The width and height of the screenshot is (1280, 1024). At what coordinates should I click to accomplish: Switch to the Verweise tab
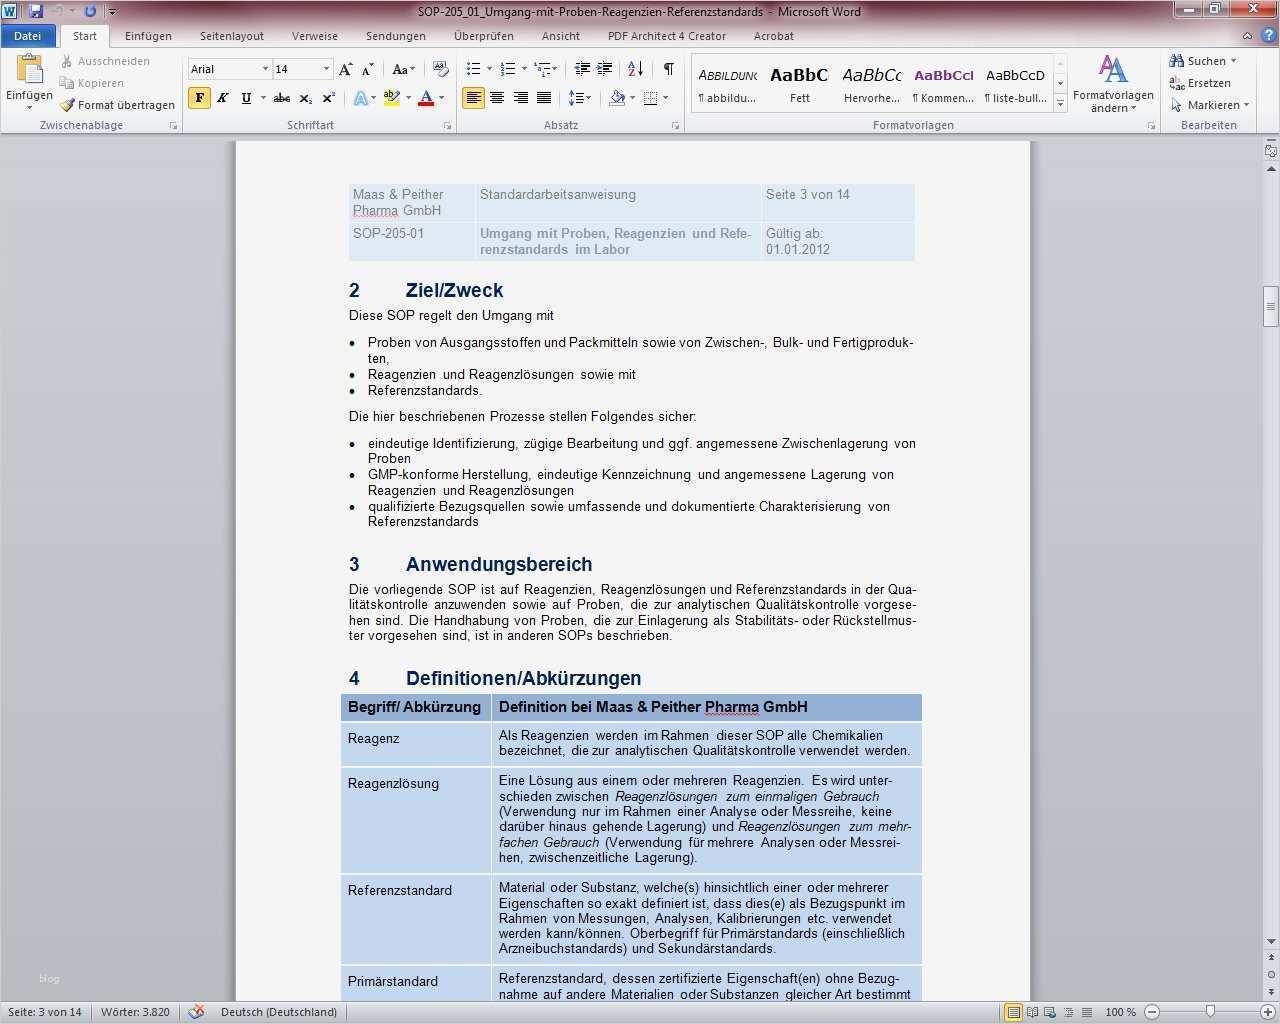click(x=315, y=36)
